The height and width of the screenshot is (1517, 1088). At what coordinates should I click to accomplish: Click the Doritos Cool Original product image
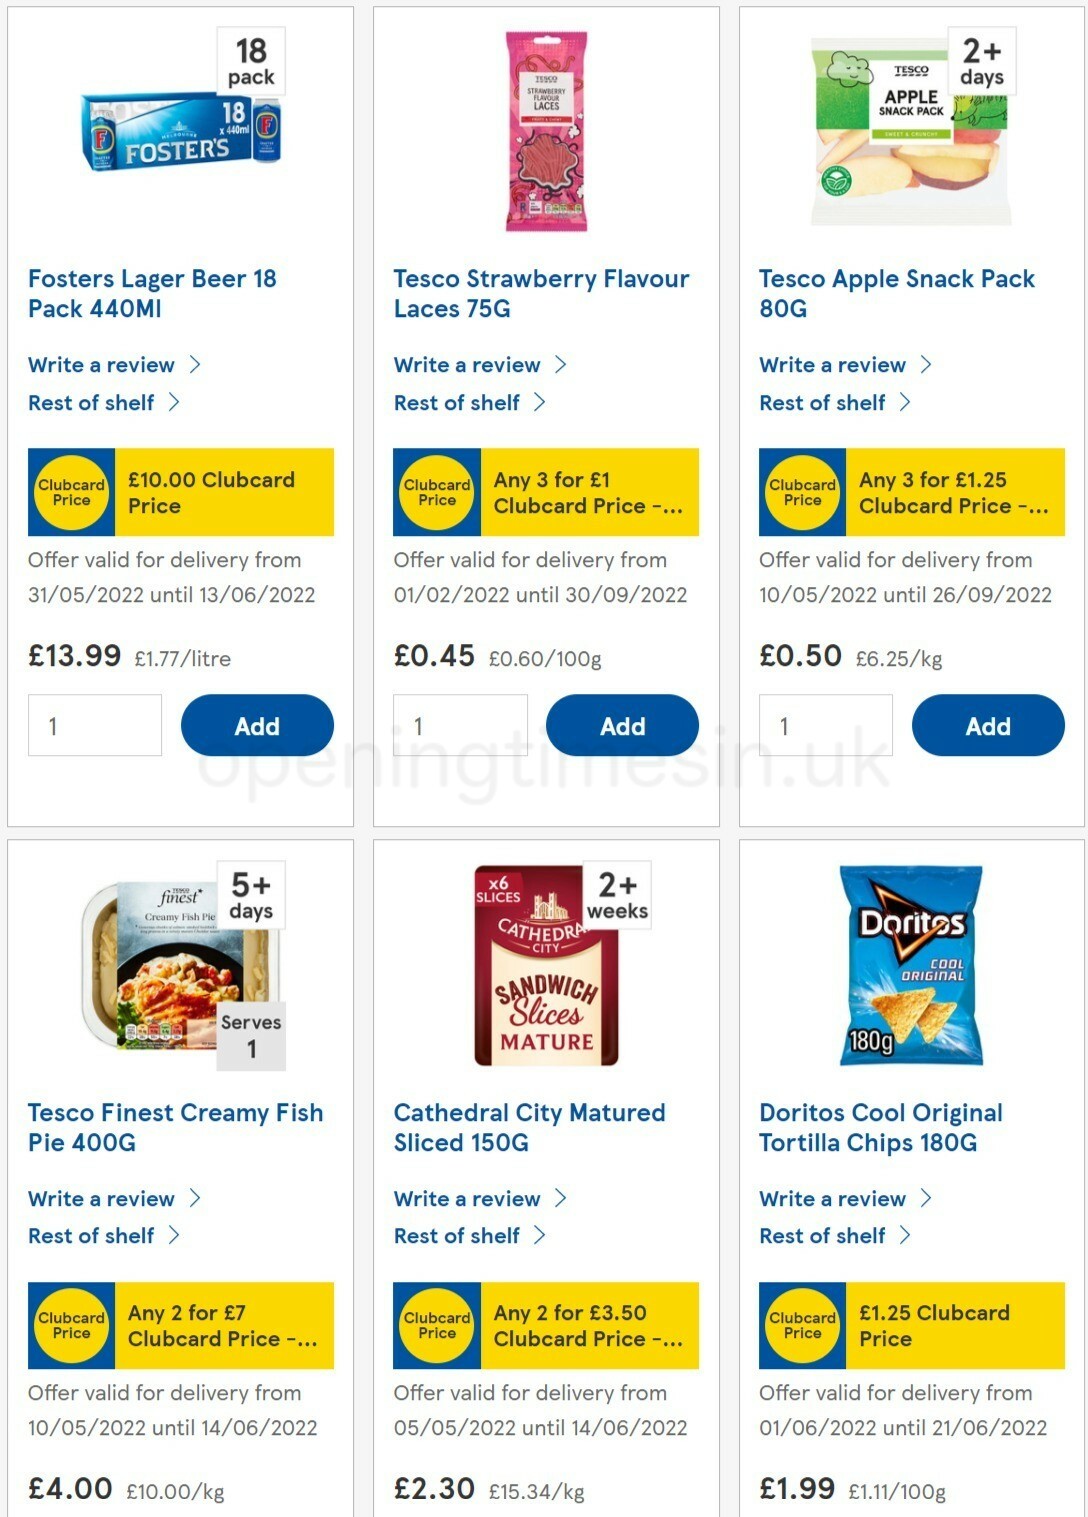[x=912, y=965]
